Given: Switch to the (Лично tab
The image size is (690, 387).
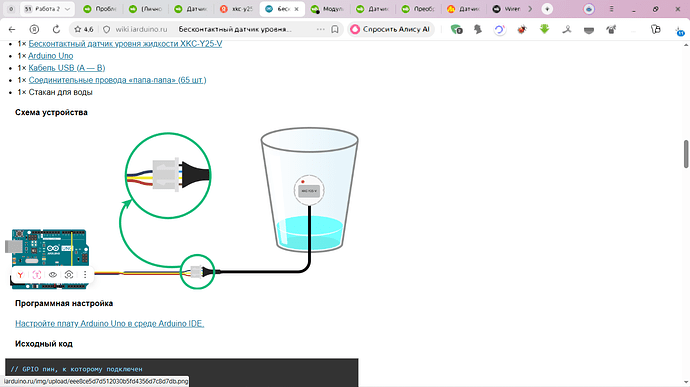Looking at the screenshot, I should [x=146, y=9].
